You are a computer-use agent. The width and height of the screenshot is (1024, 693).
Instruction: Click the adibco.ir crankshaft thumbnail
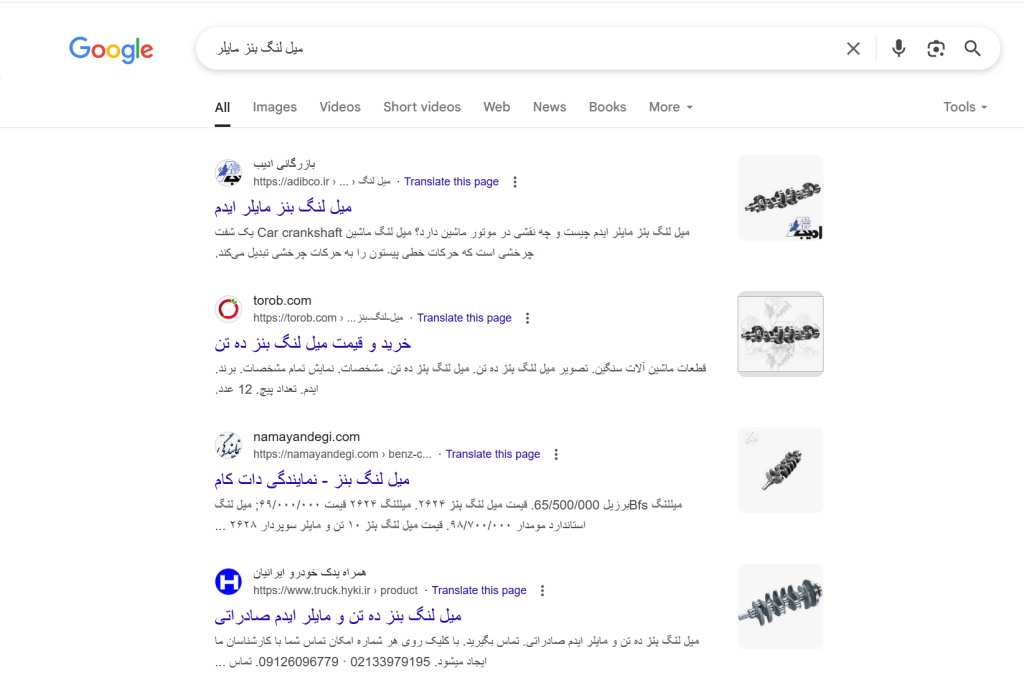point(780,198)
